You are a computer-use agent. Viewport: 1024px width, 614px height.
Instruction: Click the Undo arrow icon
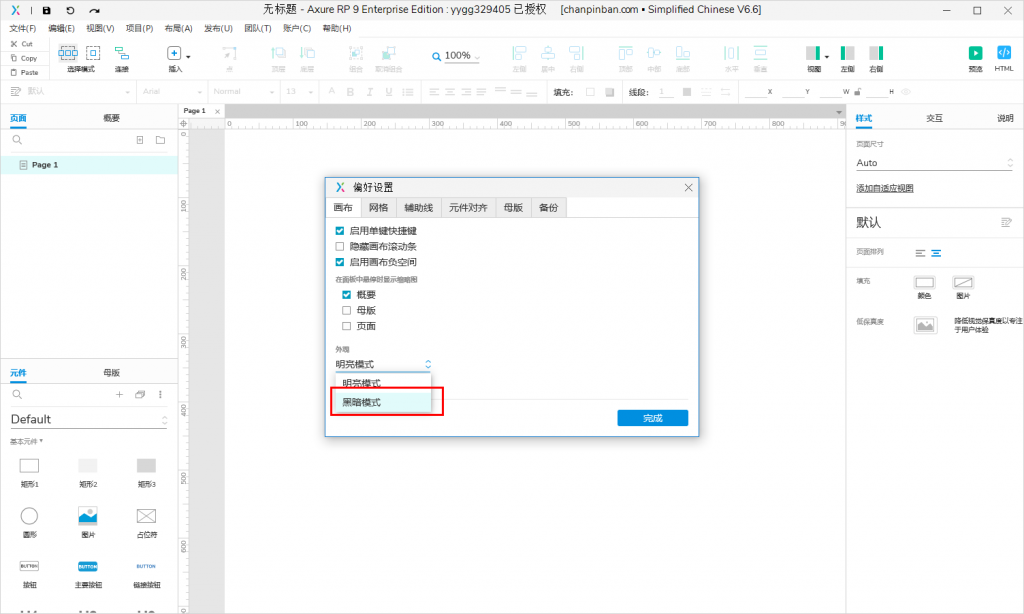point(70,10)
